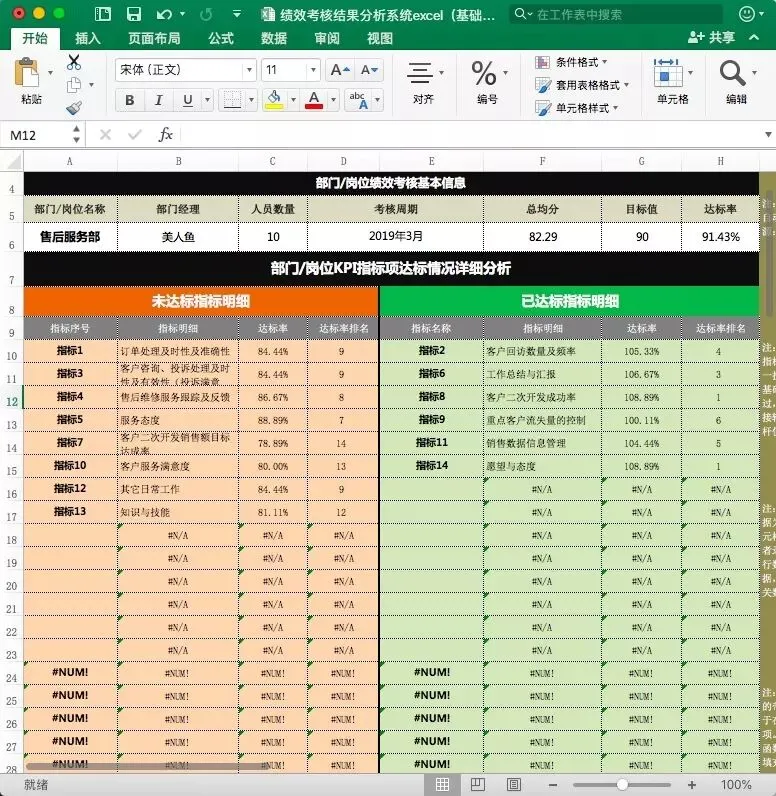This screenshot has width=776, height=796.
Task: Increase font size with large A
Action: pyautogui.click(x=340, y=70)
